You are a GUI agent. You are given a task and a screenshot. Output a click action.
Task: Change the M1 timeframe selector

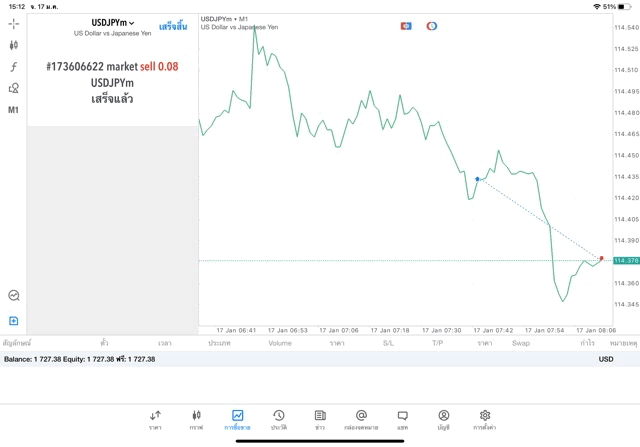[14, 110]
